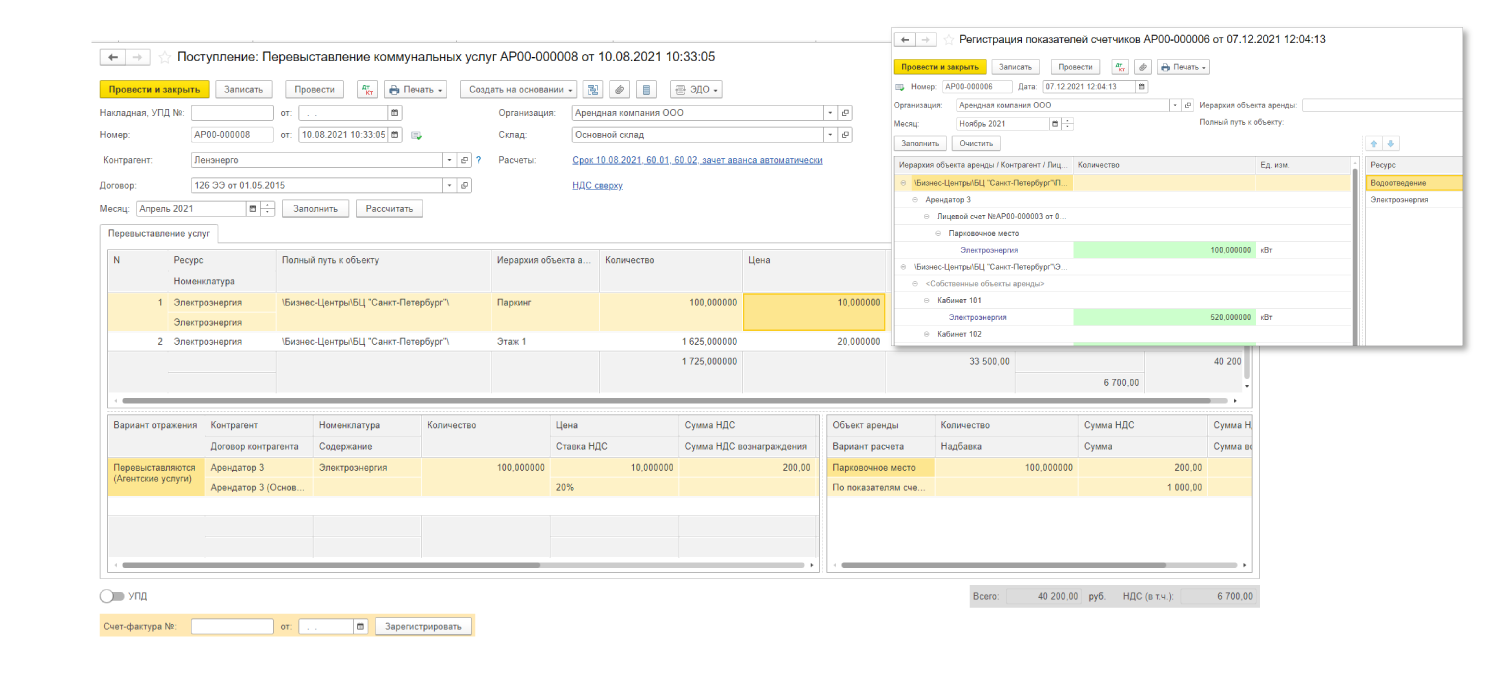Viewport: 1501px width, 679px height.
Task: Open the Организация dropdown in Поступление form
Action: pos(830,113)
